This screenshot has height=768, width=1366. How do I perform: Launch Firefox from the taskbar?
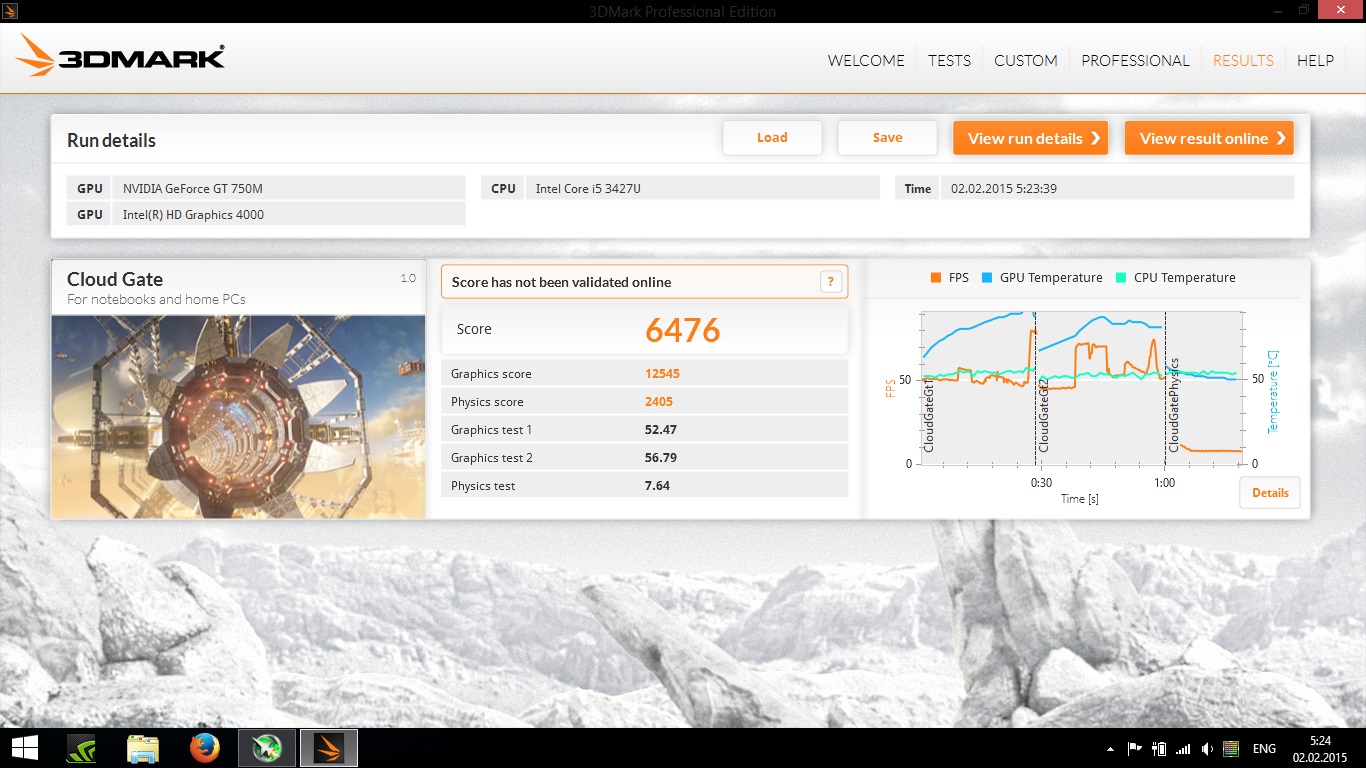(204, 748)
